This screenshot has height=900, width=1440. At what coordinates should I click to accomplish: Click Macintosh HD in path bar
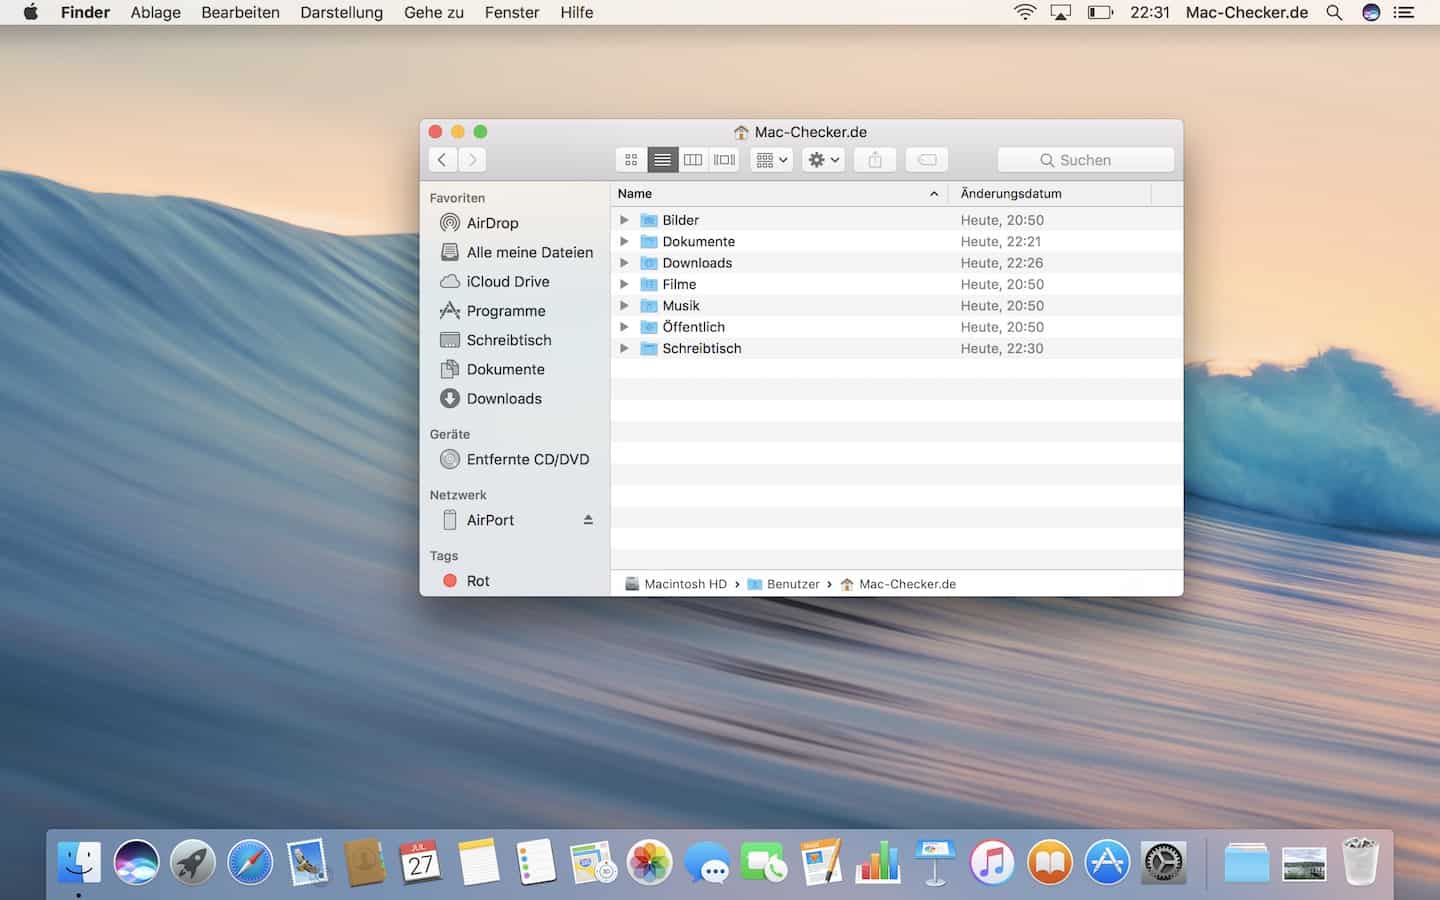click(676, 584)
